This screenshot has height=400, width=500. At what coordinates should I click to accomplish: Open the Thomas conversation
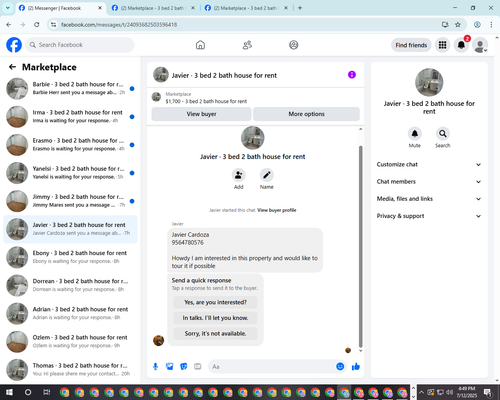coord(70,370)
